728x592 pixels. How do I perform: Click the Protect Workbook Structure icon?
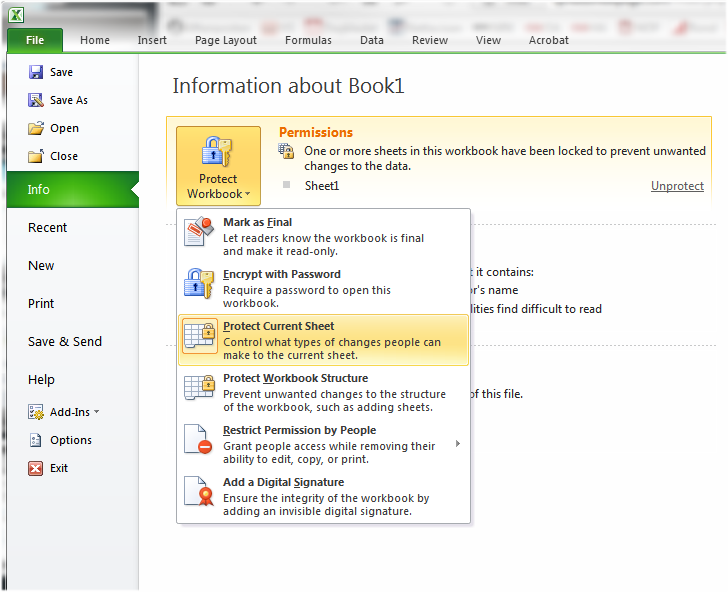[200, 388]
